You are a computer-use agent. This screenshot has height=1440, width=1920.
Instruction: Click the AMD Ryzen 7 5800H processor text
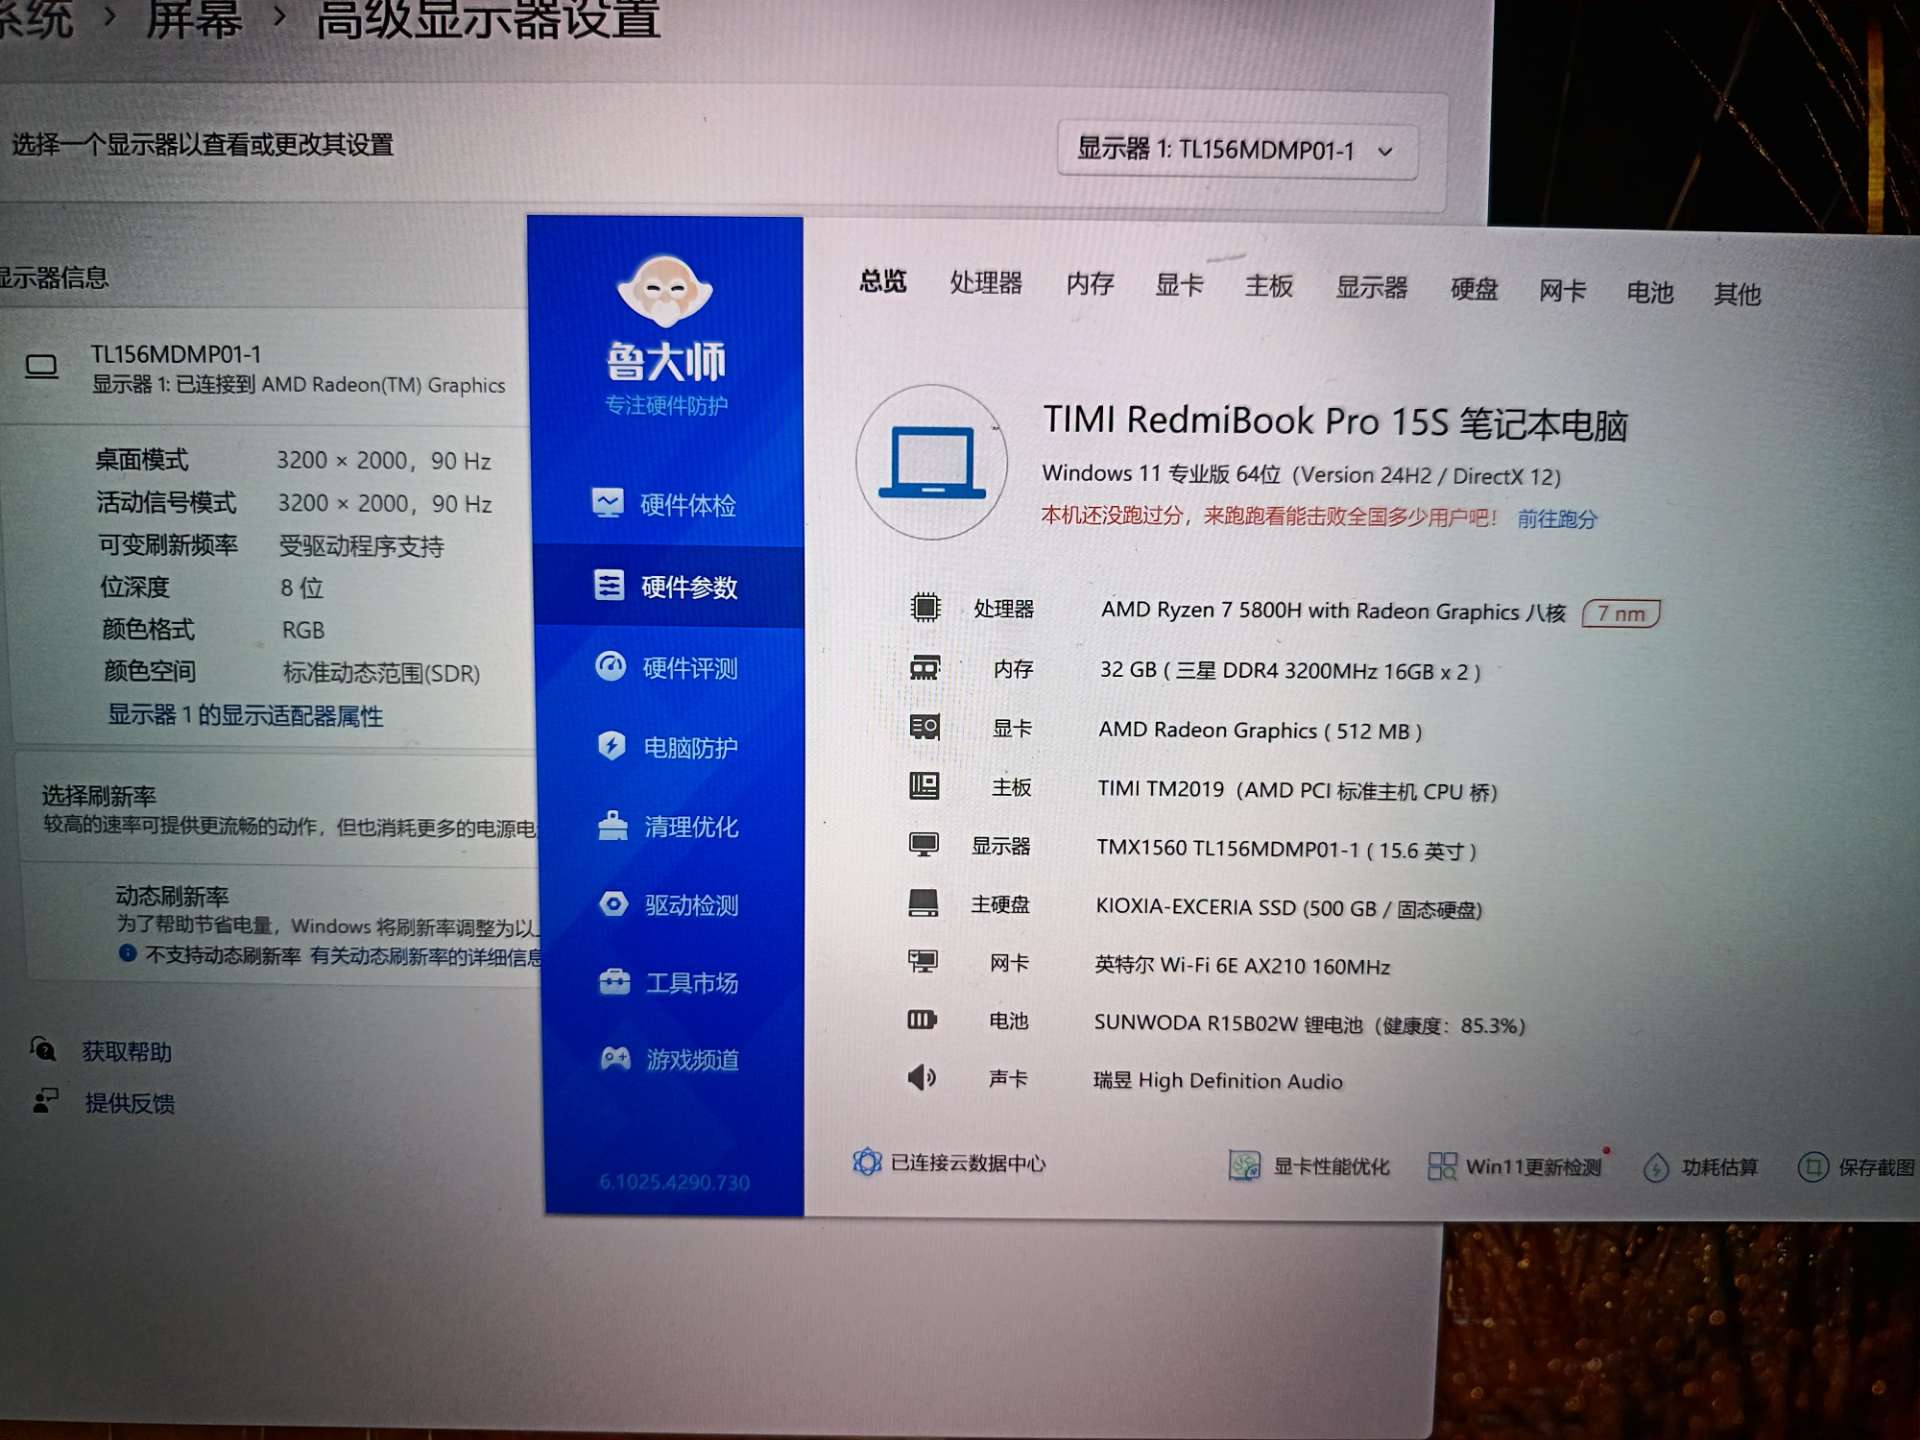(1333, 611)
